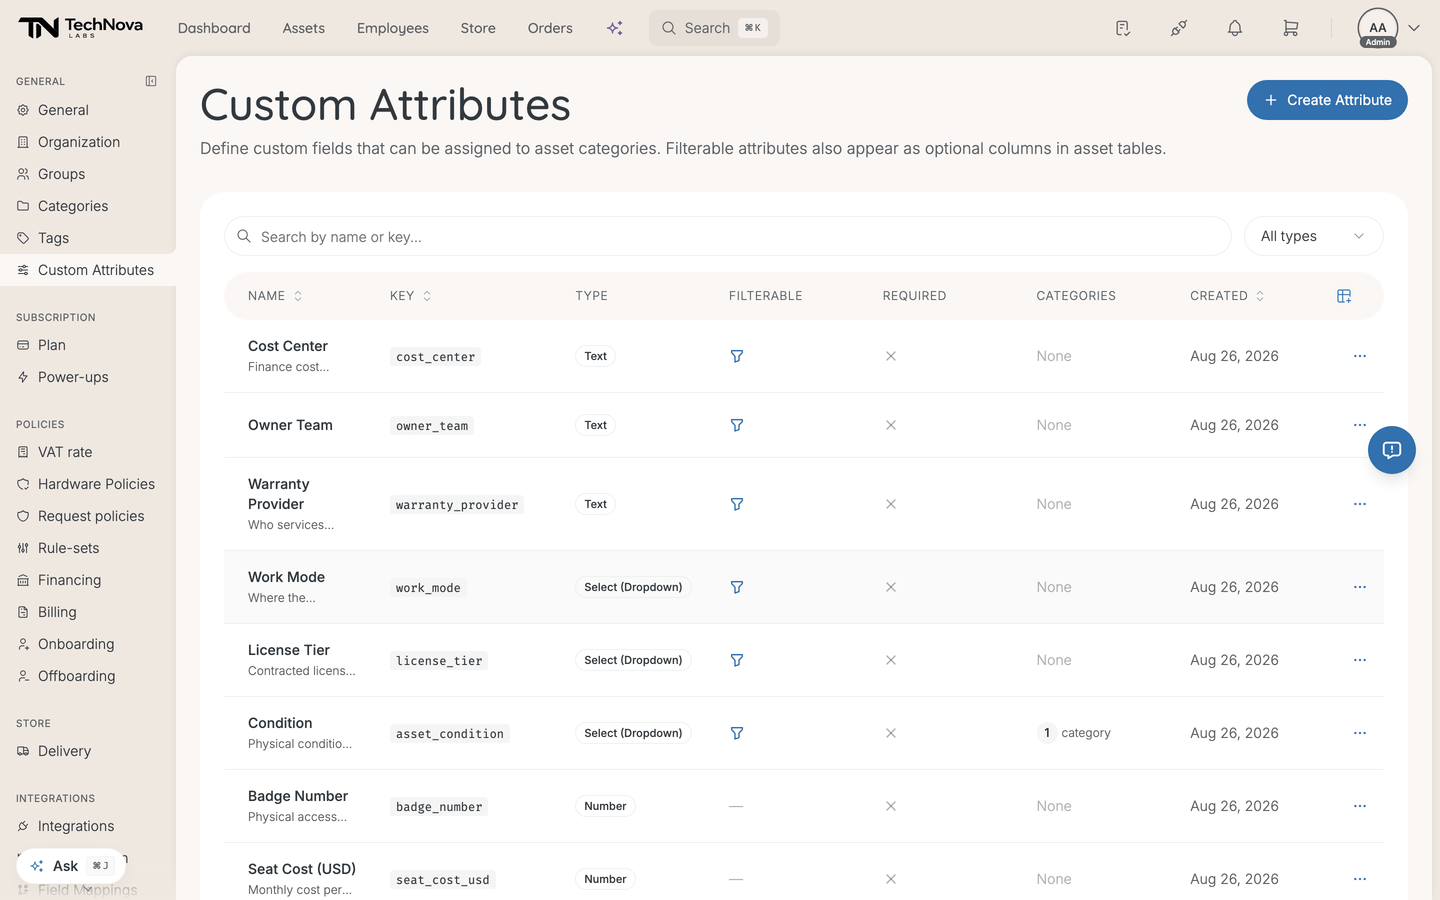Open row actions for Badge Number
This screenshot has height=900, width=1440.
(x=1360, y=806)
